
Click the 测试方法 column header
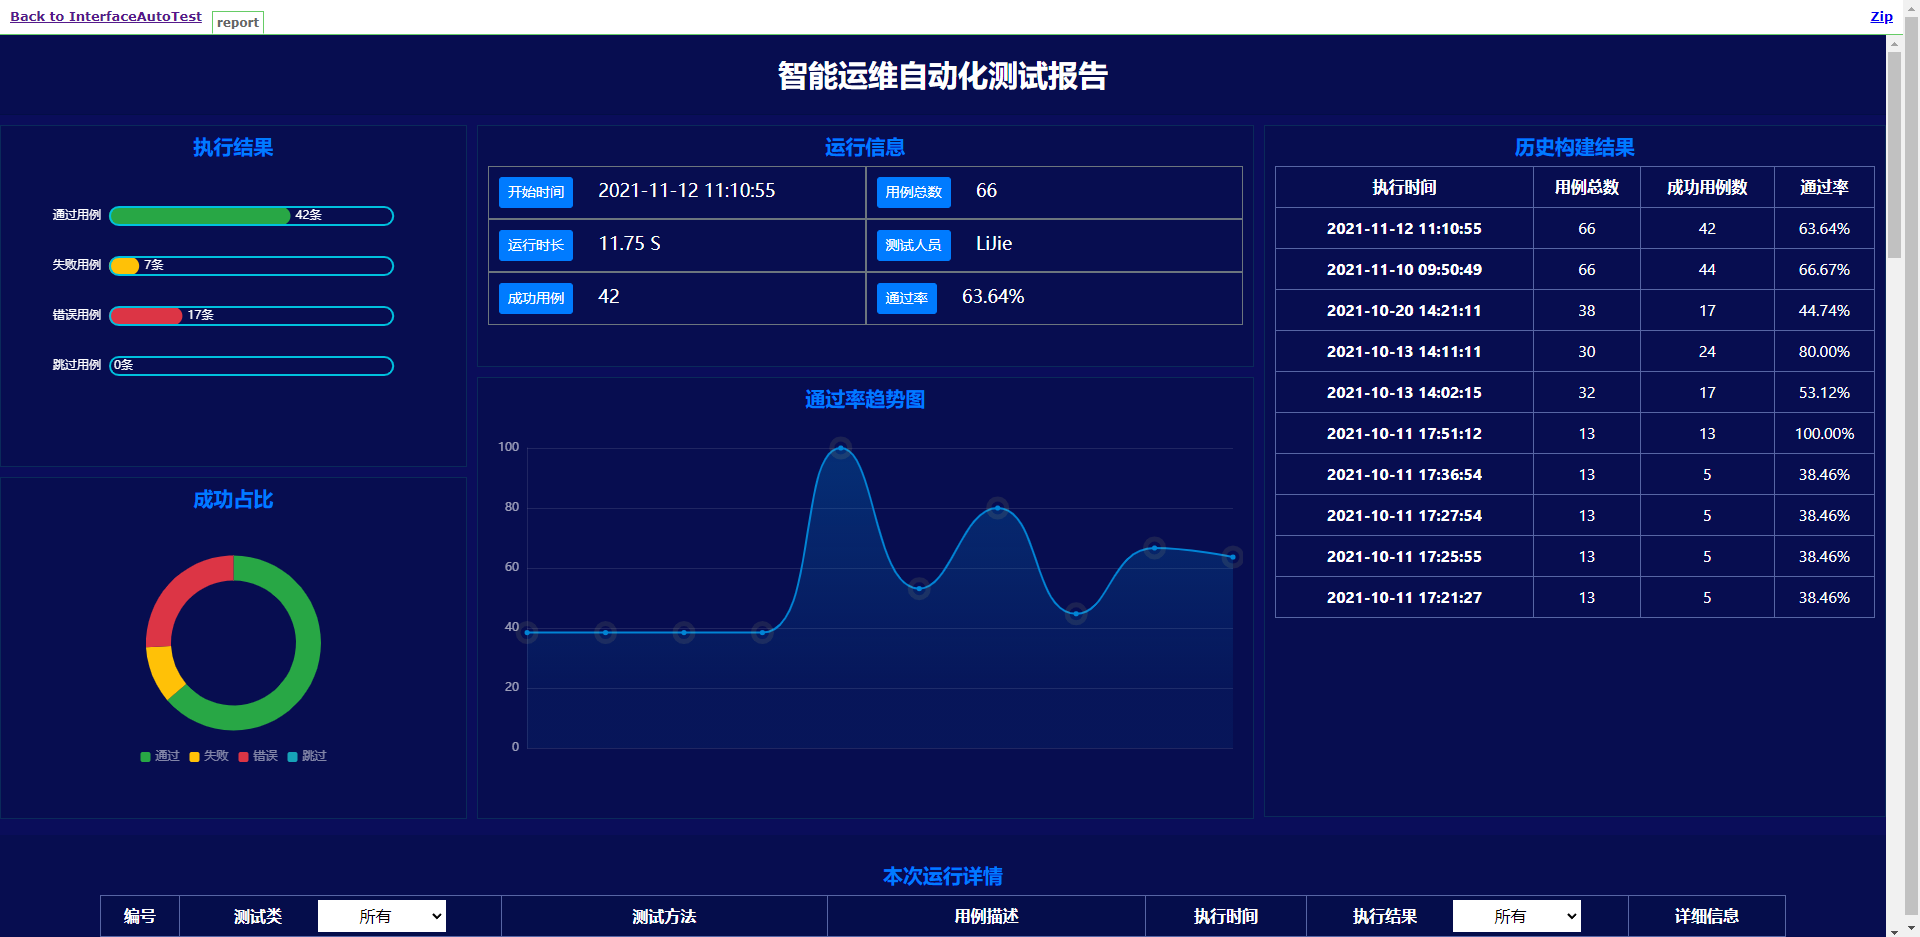(x=664, y=916)
